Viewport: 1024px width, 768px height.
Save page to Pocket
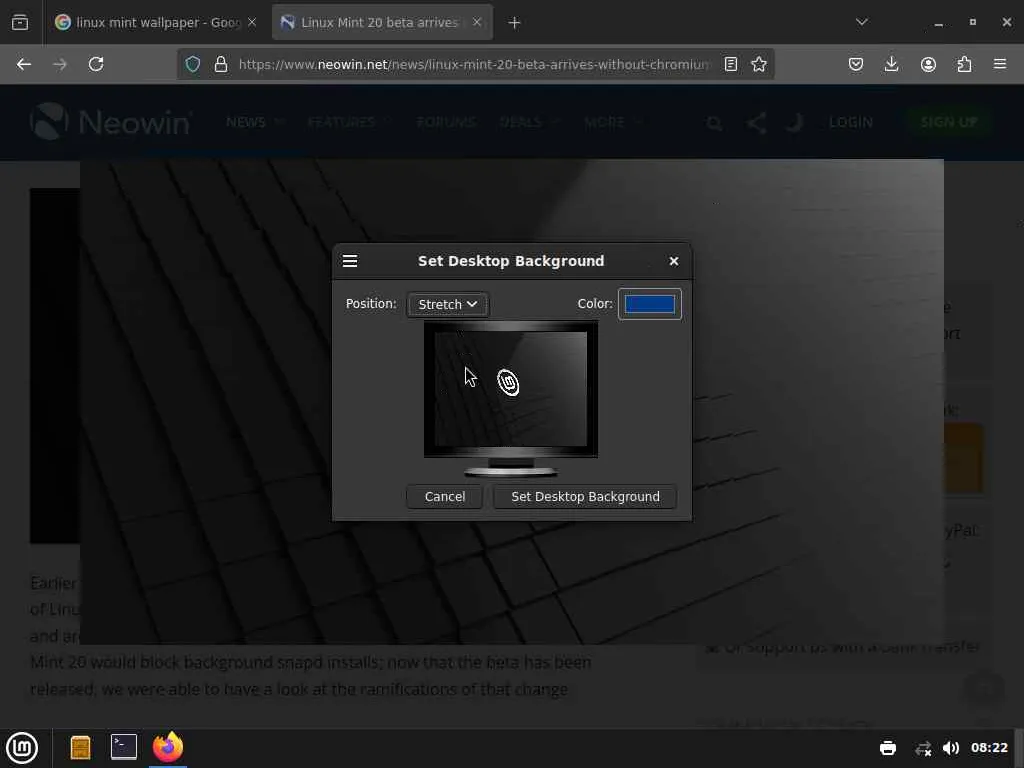856,64
